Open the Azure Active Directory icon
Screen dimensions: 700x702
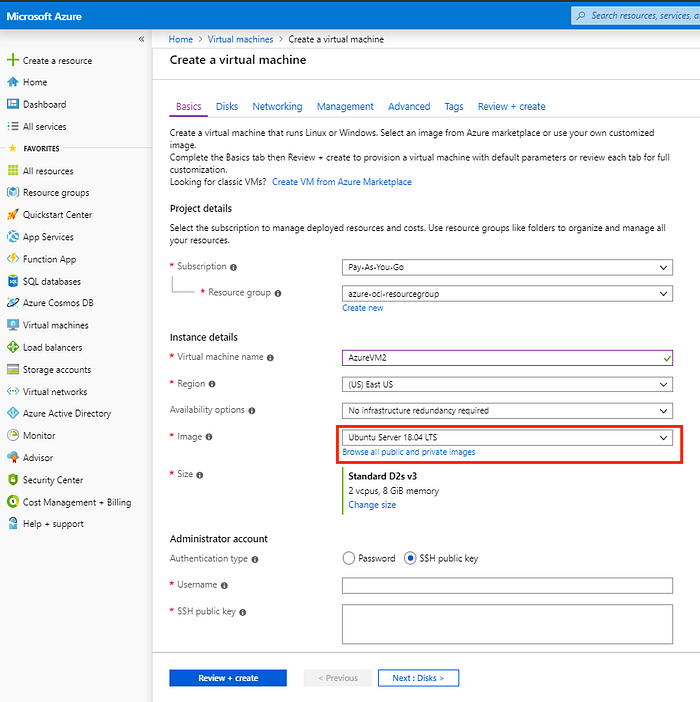tap(13, 413)
